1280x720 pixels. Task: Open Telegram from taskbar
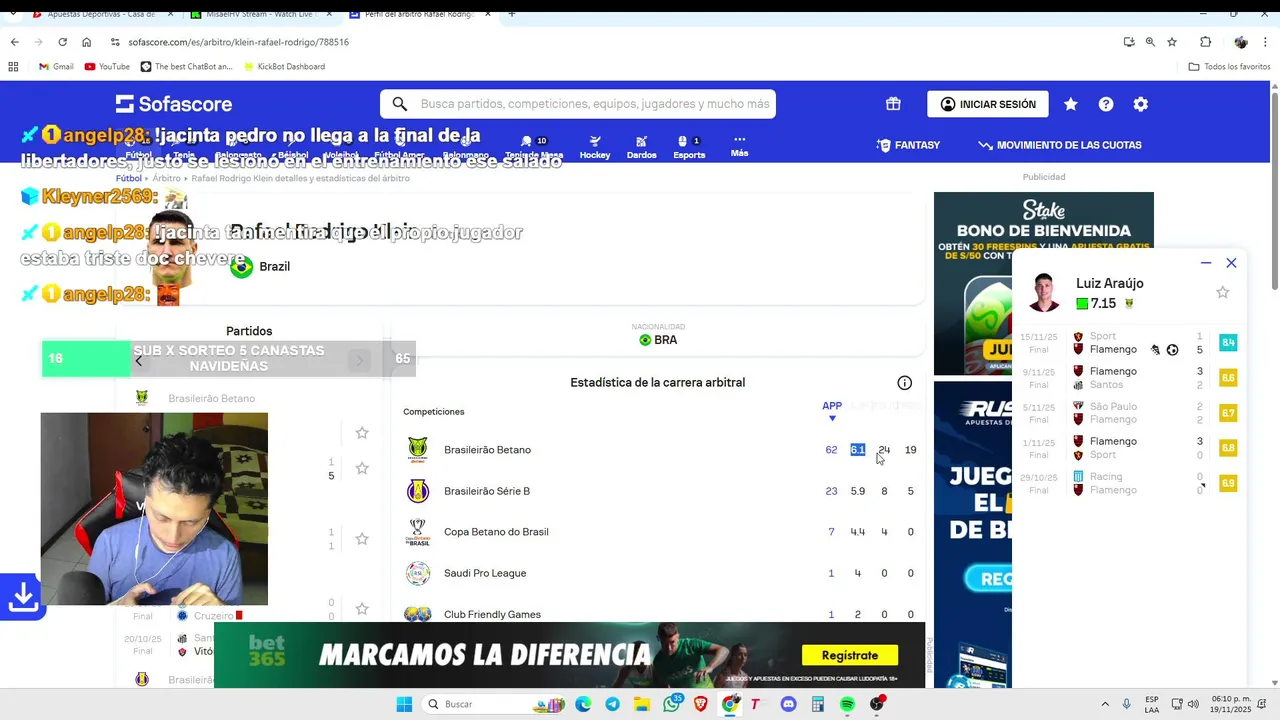click(612, 704)
